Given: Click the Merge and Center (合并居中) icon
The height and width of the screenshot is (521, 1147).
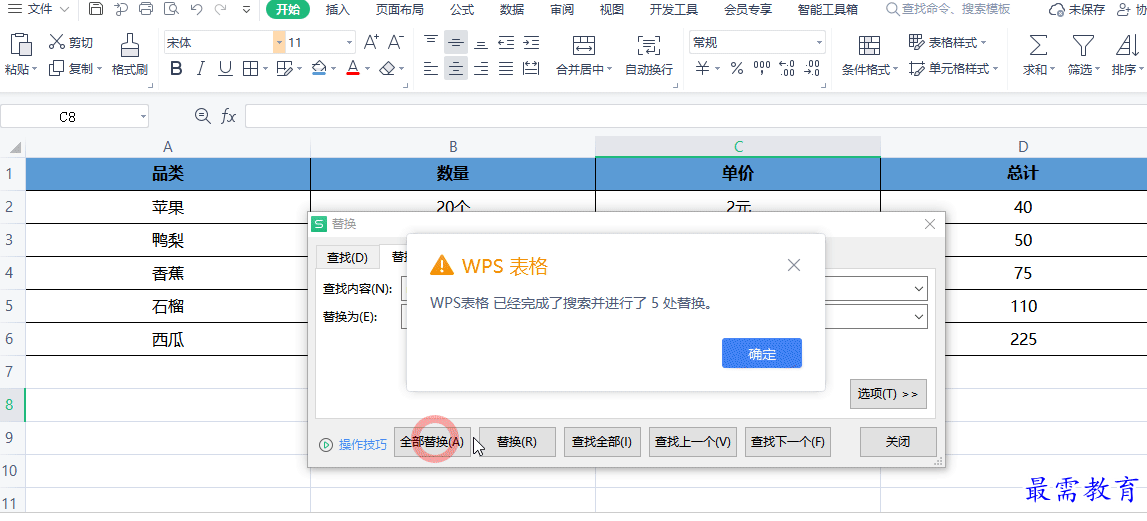Looking at the screenshot, I should (x=584, y=44).
